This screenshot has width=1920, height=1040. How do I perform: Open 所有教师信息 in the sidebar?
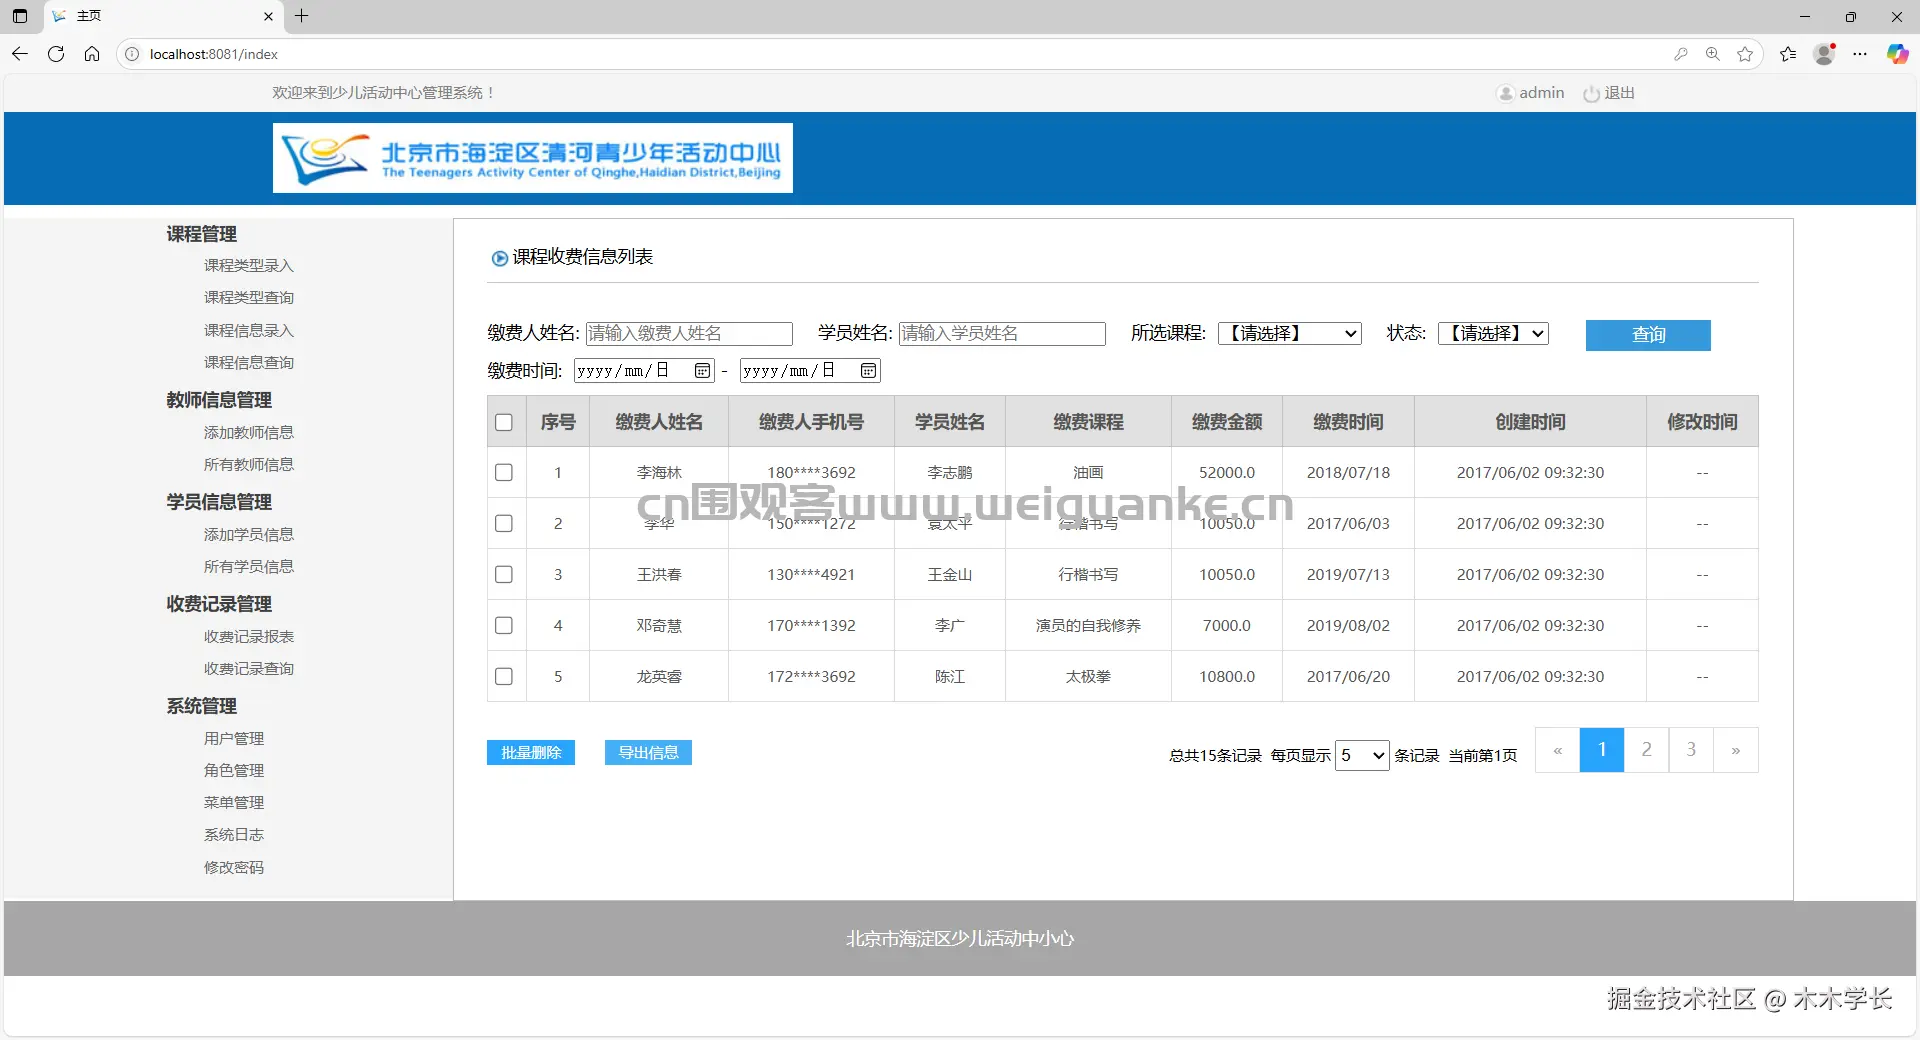[x=249, y=464]
